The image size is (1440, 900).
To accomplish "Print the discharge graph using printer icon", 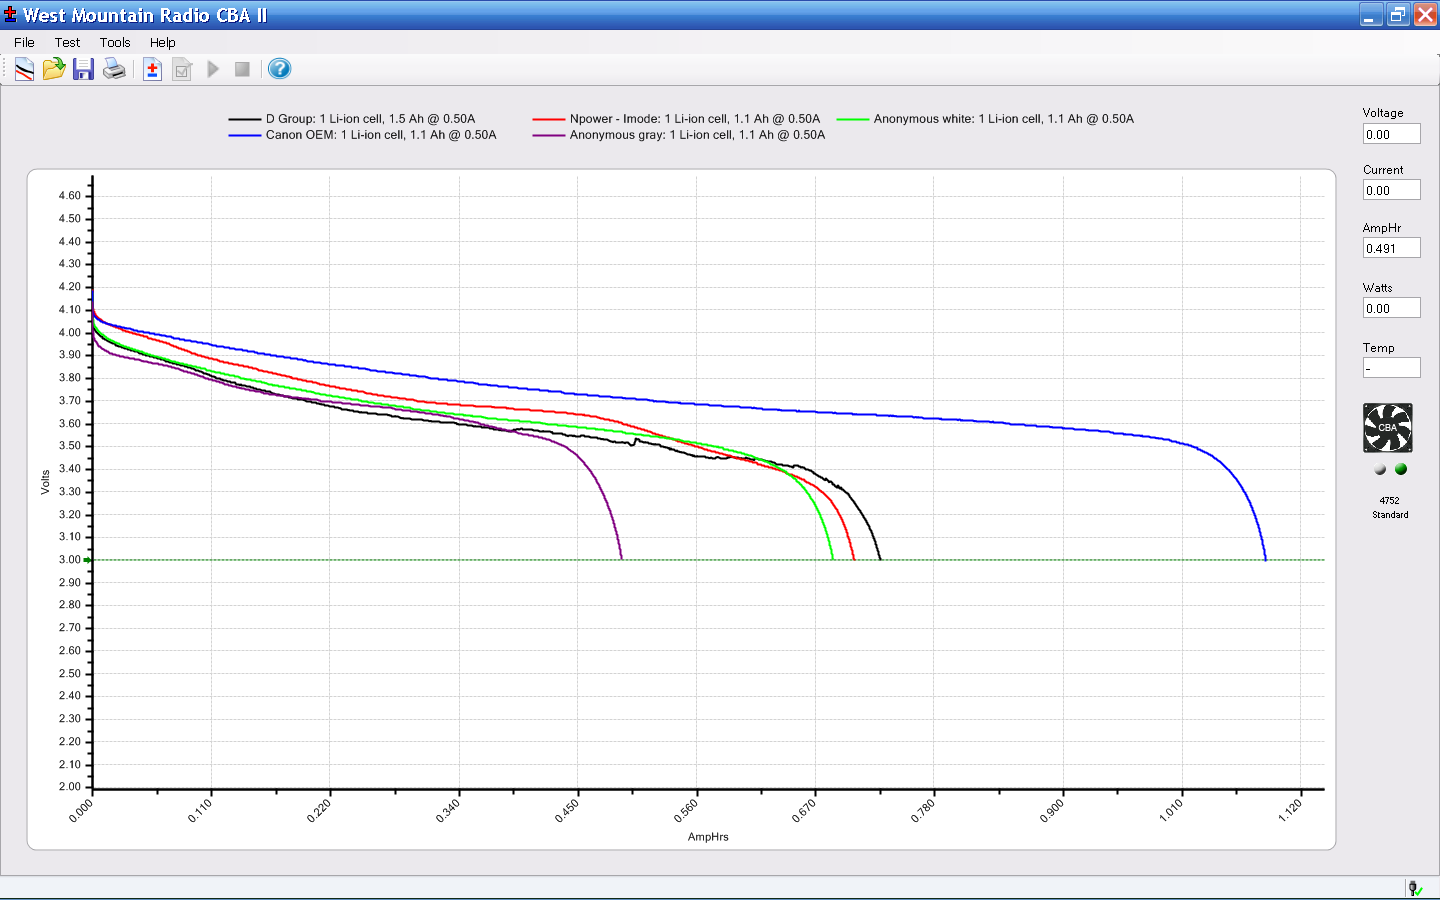I will (x=114, y=69).
